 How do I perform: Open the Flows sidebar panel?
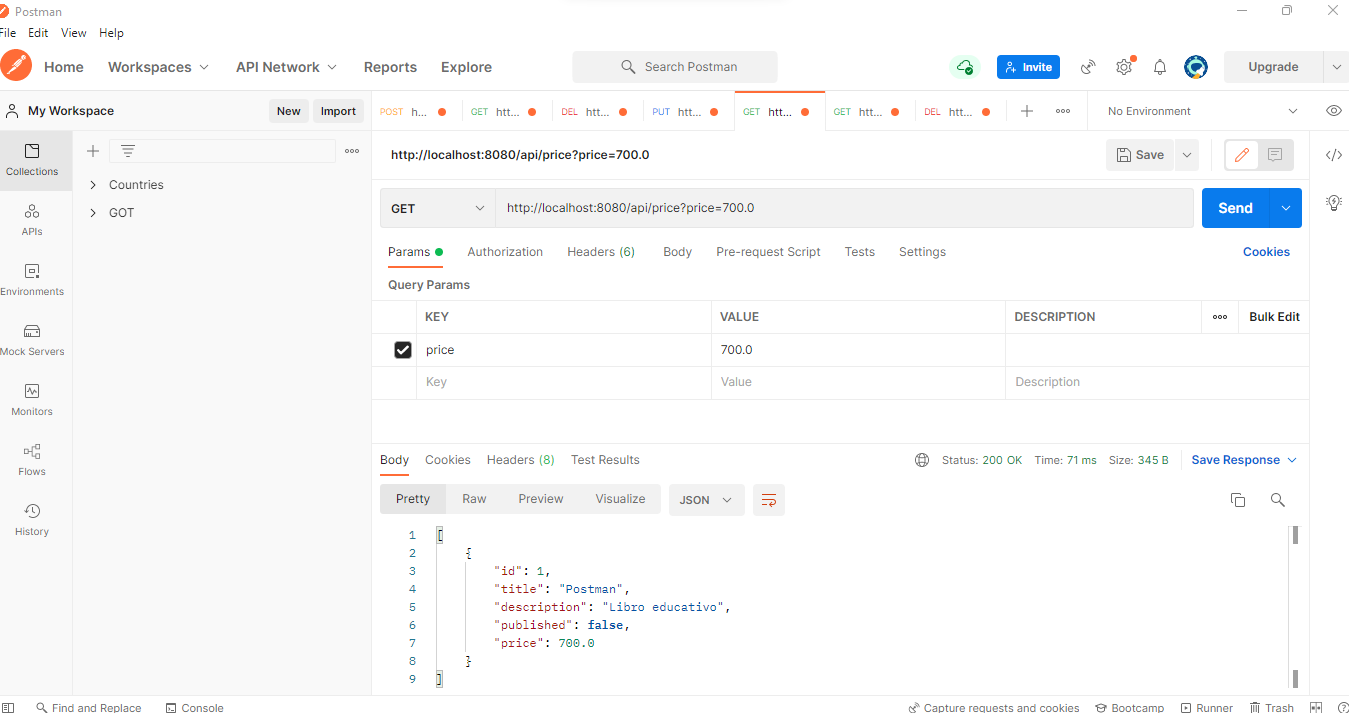32,460
